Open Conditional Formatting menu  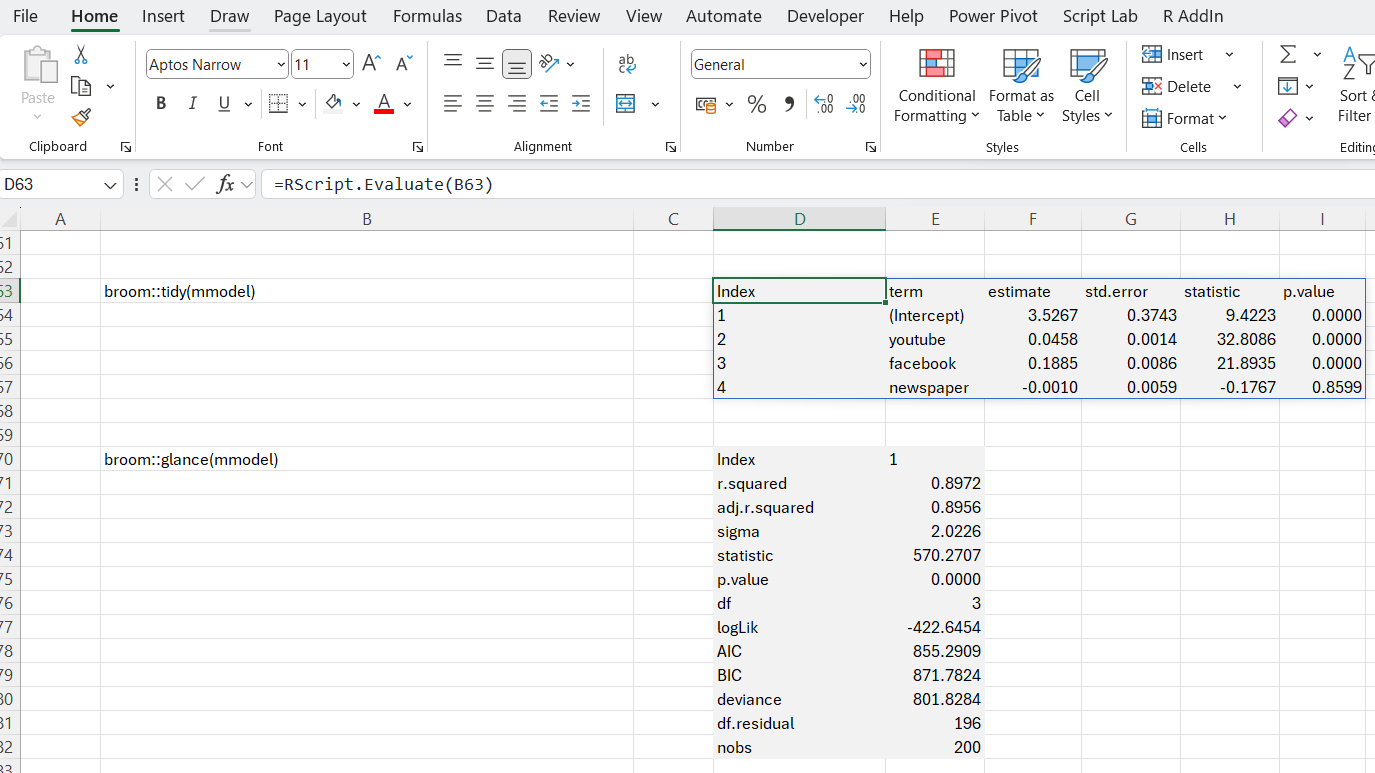[936, 86]
